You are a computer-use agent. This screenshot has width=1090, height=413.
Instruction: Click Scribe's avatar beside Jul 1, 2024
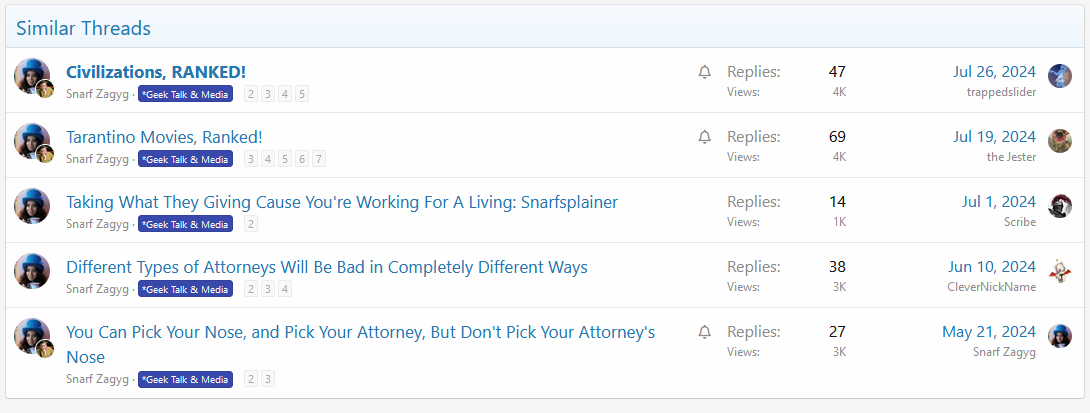pyautogui.click(x=1060, y=206)
